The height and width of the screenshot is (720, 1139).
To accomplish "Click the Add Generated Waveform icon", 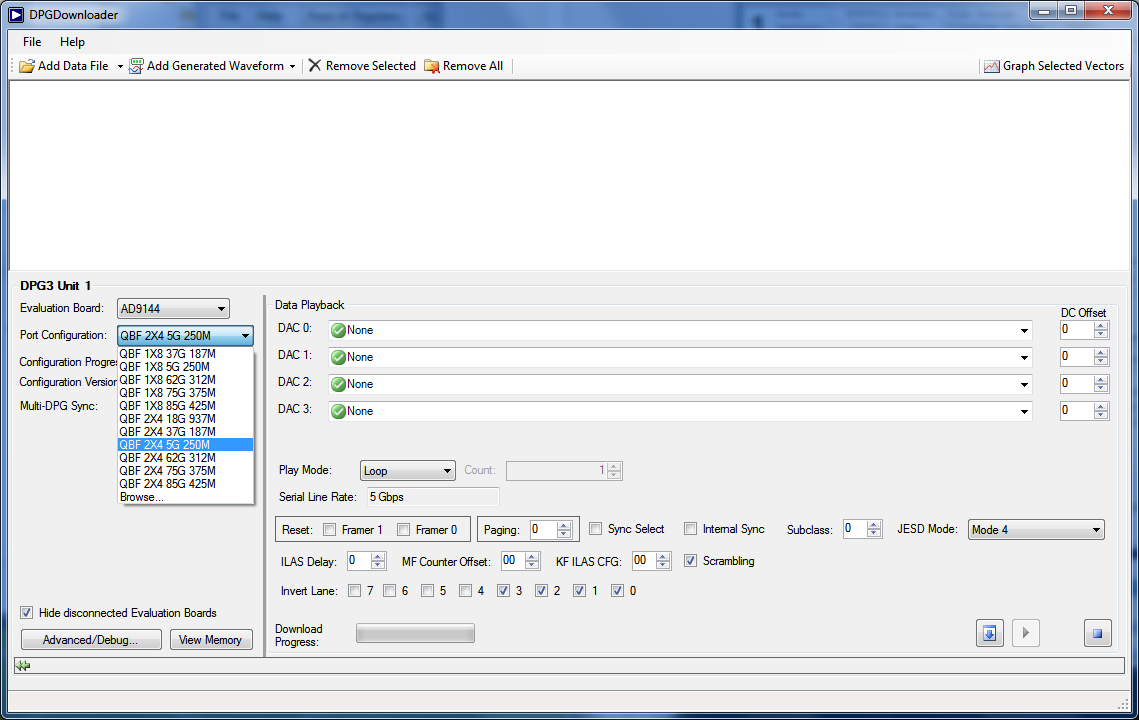I will (136, 66).
